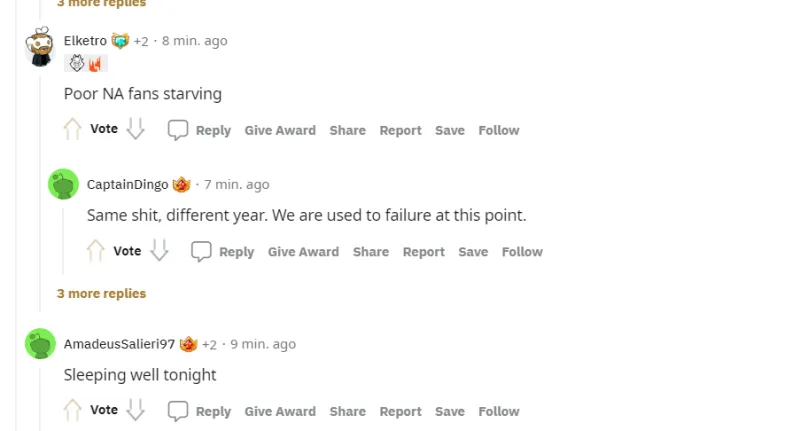
Task: Open Elketro's username profile link
Action: click(x=85, y=41)
